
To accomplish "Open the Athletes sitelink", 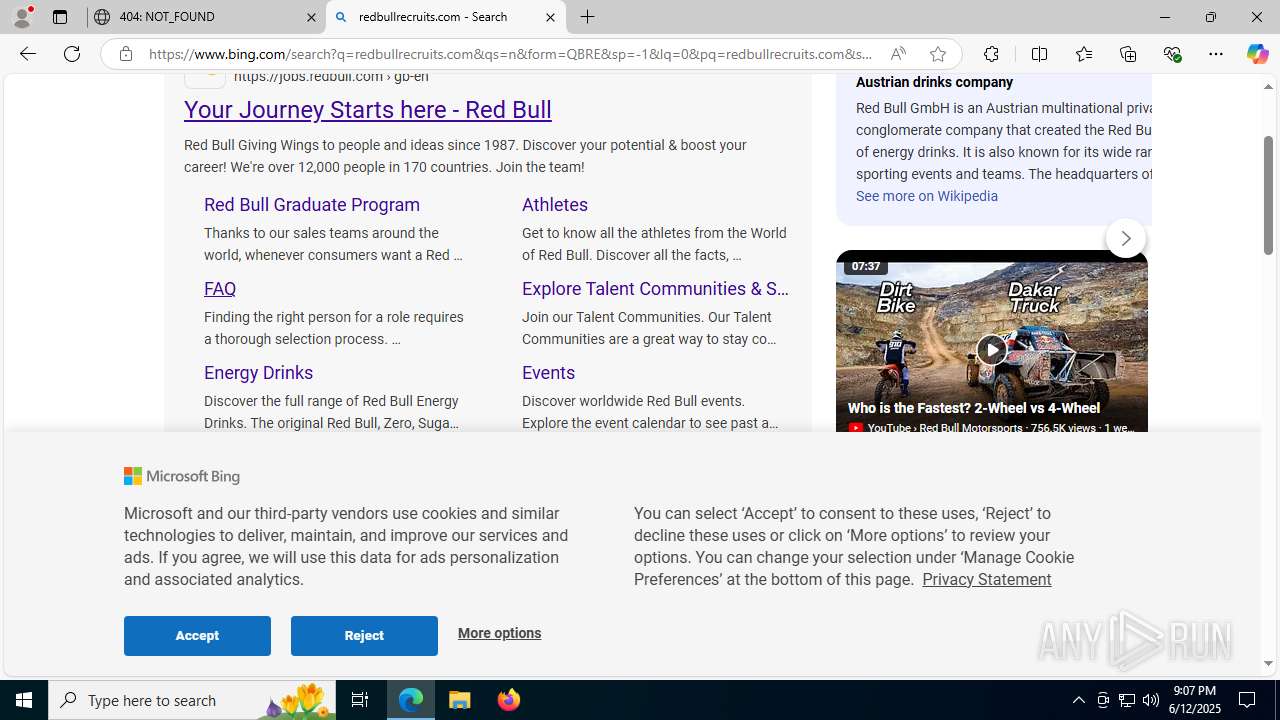I will coord(555,204).
